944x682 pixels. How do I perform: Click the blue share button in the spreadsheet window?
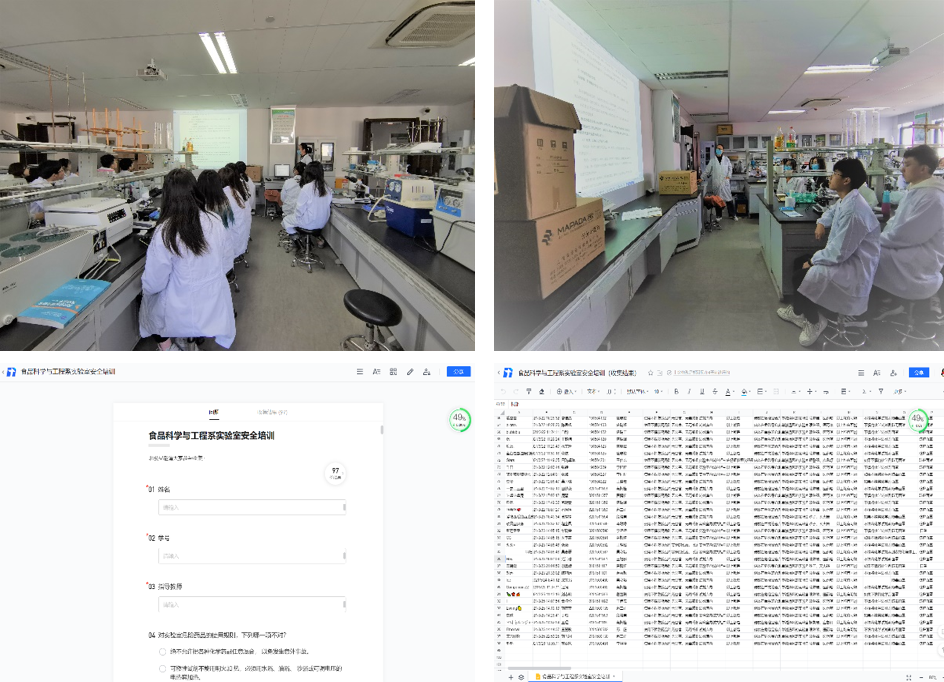[x=919, y=373]
